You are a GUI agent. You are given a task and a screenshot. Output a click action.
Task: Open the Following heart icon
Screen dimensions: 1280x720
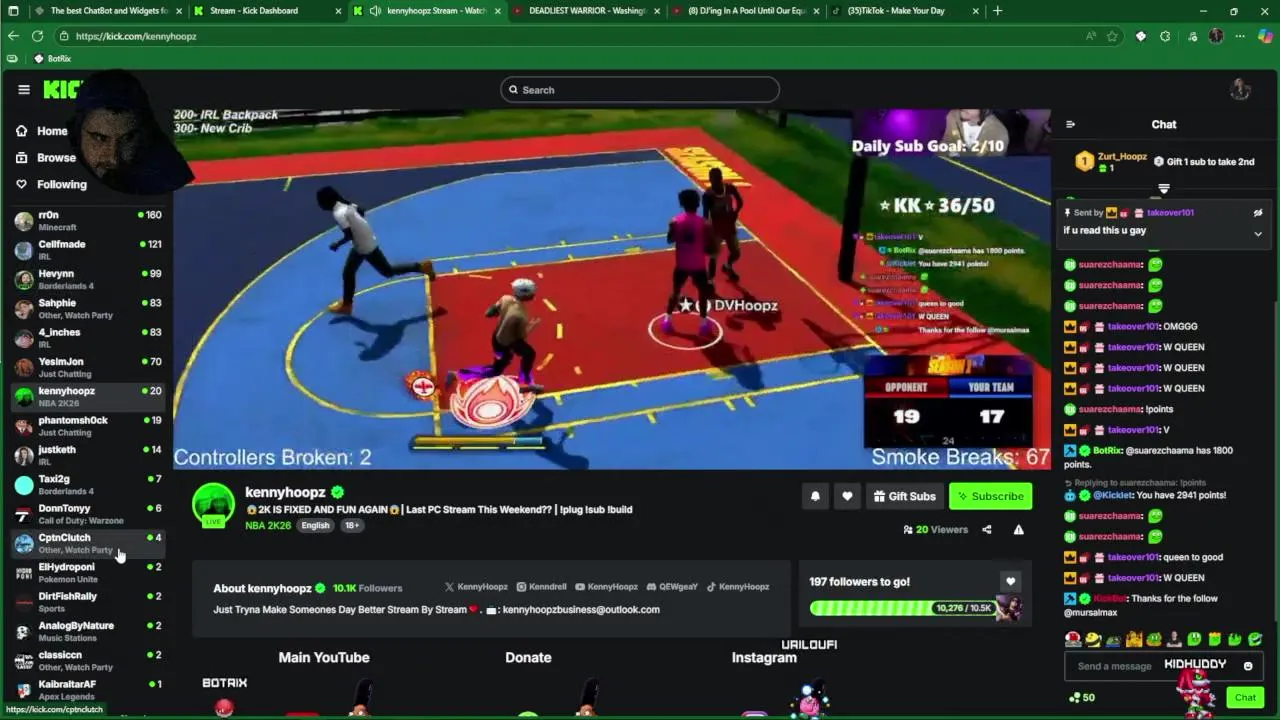coord(21,184)
